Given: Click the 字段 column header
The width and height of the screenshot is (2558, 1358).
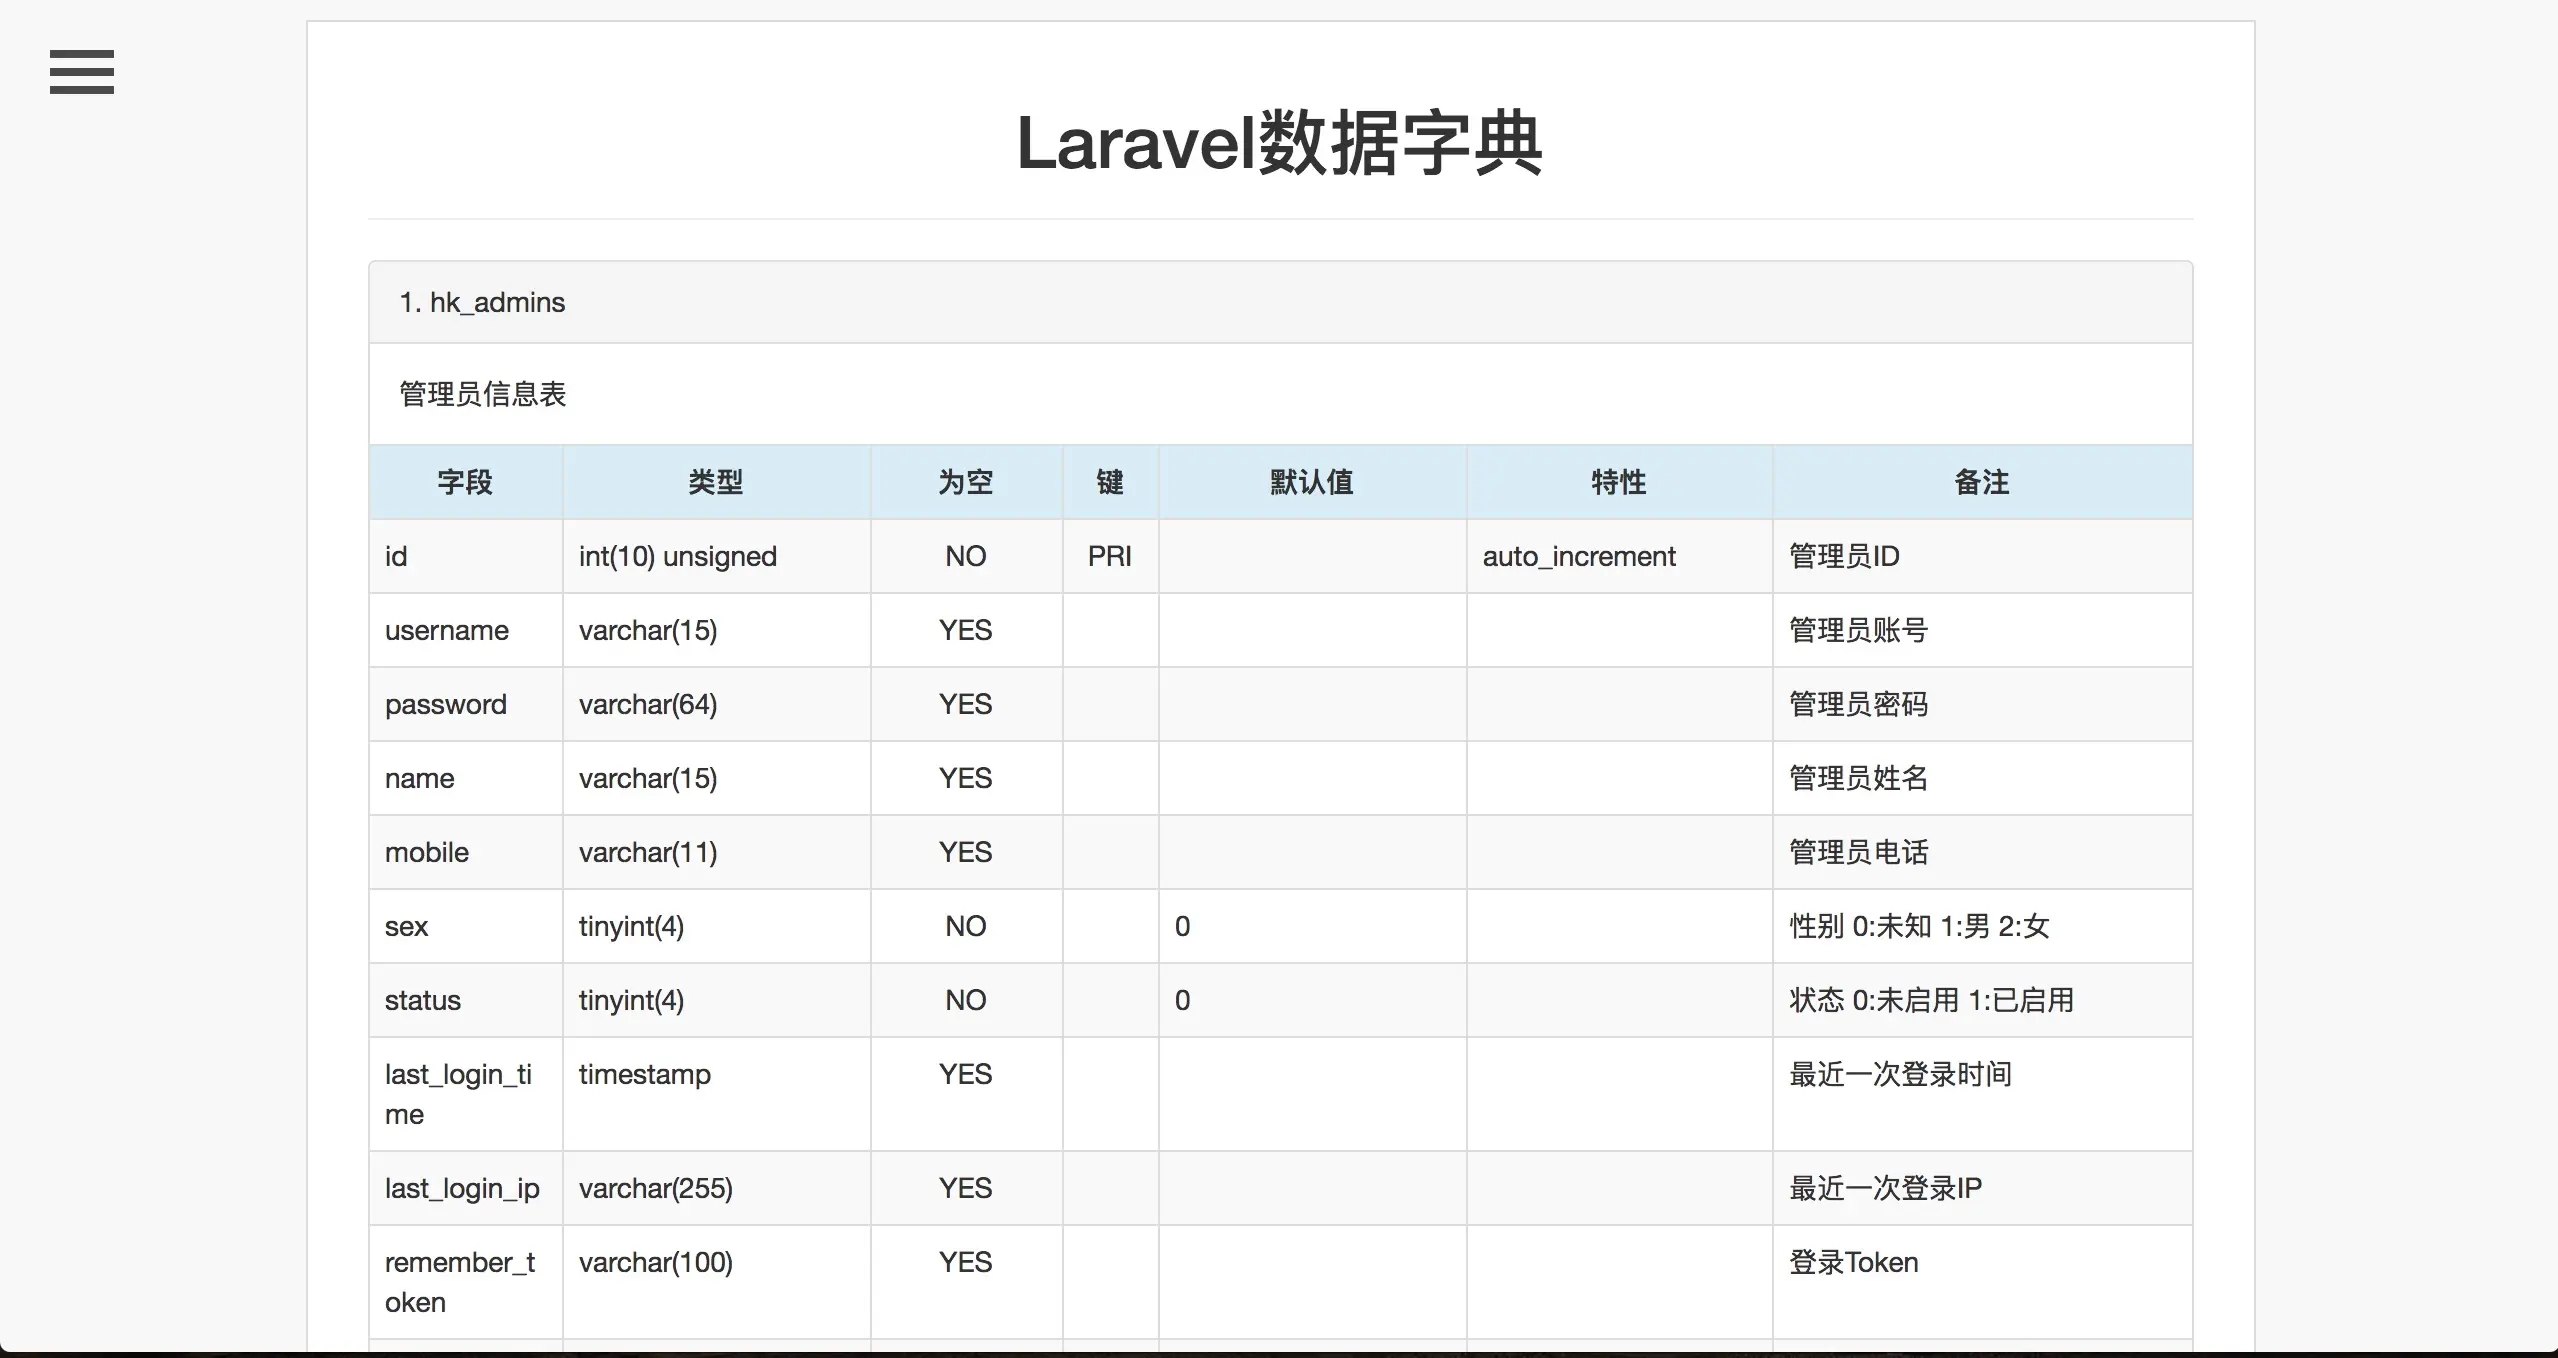Looking at the screenshot, I should tap(465, 482).
